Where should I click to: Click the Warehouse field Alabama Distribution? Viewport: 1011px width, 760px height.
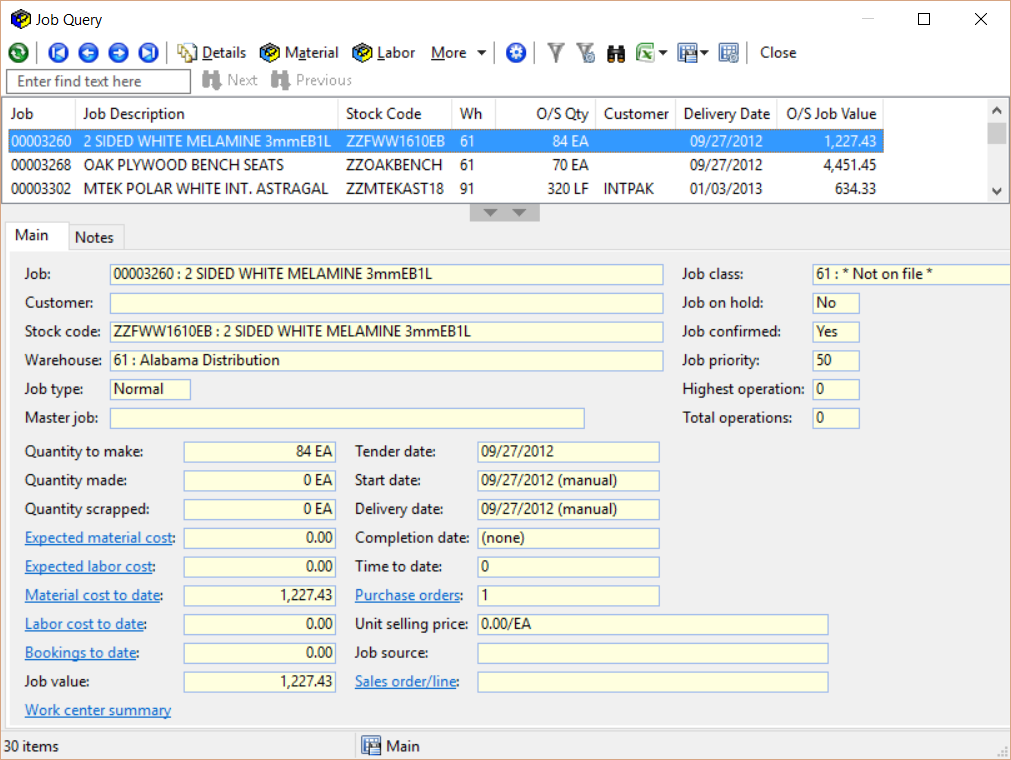[x=386, y=360]
